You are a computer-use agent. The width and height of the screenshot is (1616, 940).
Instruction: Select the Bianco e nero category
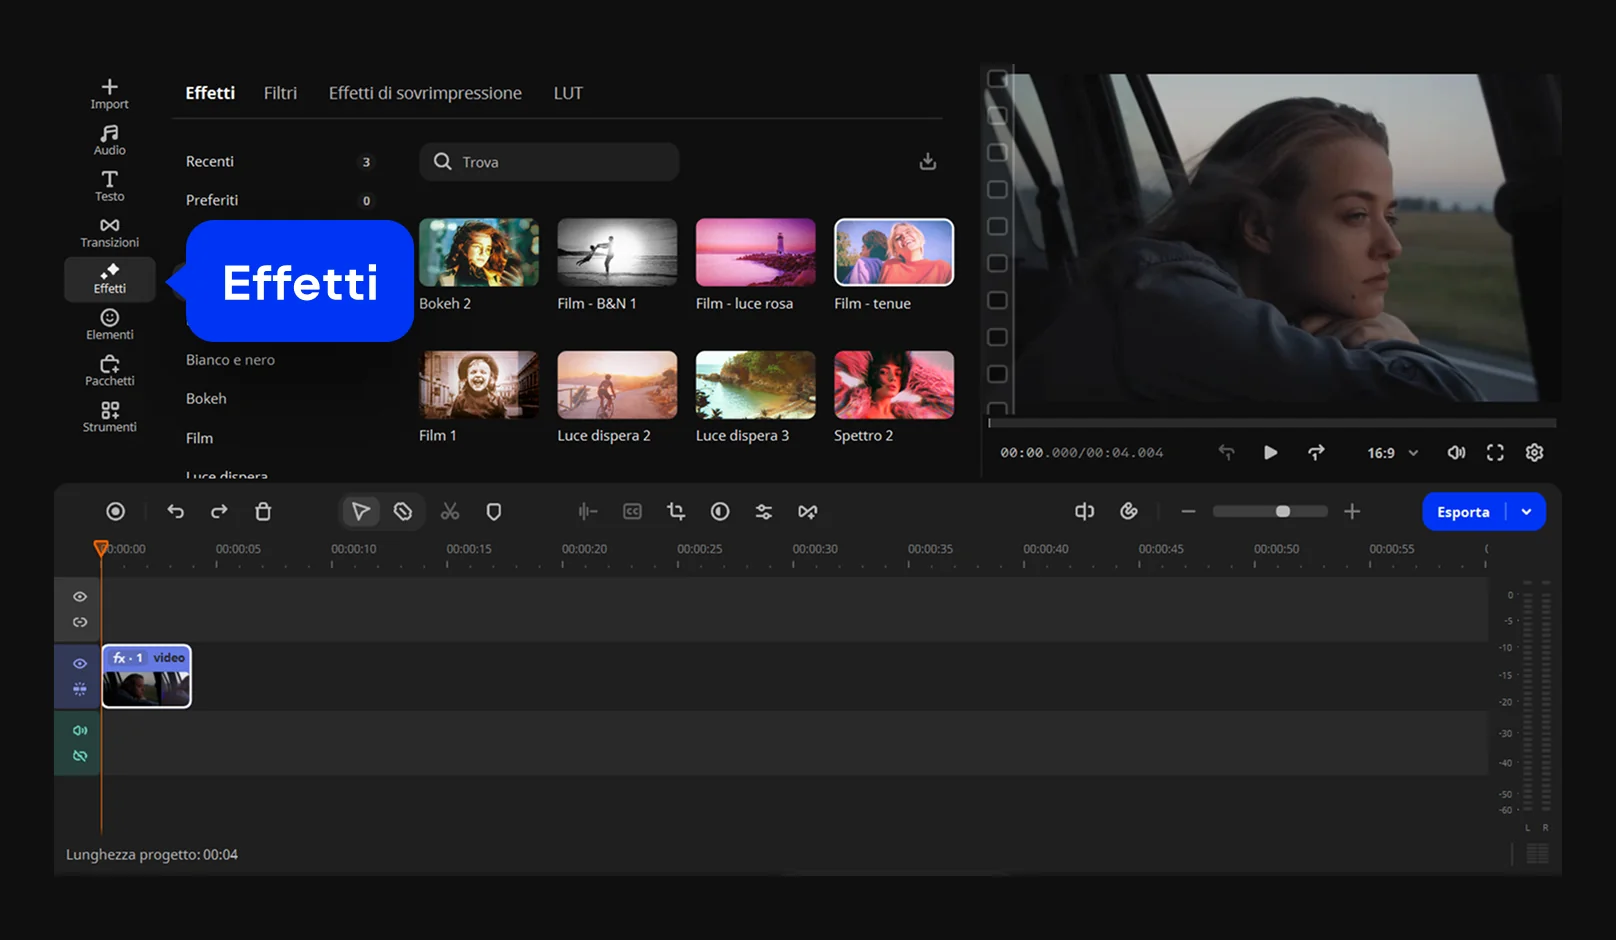pos(230,360)
